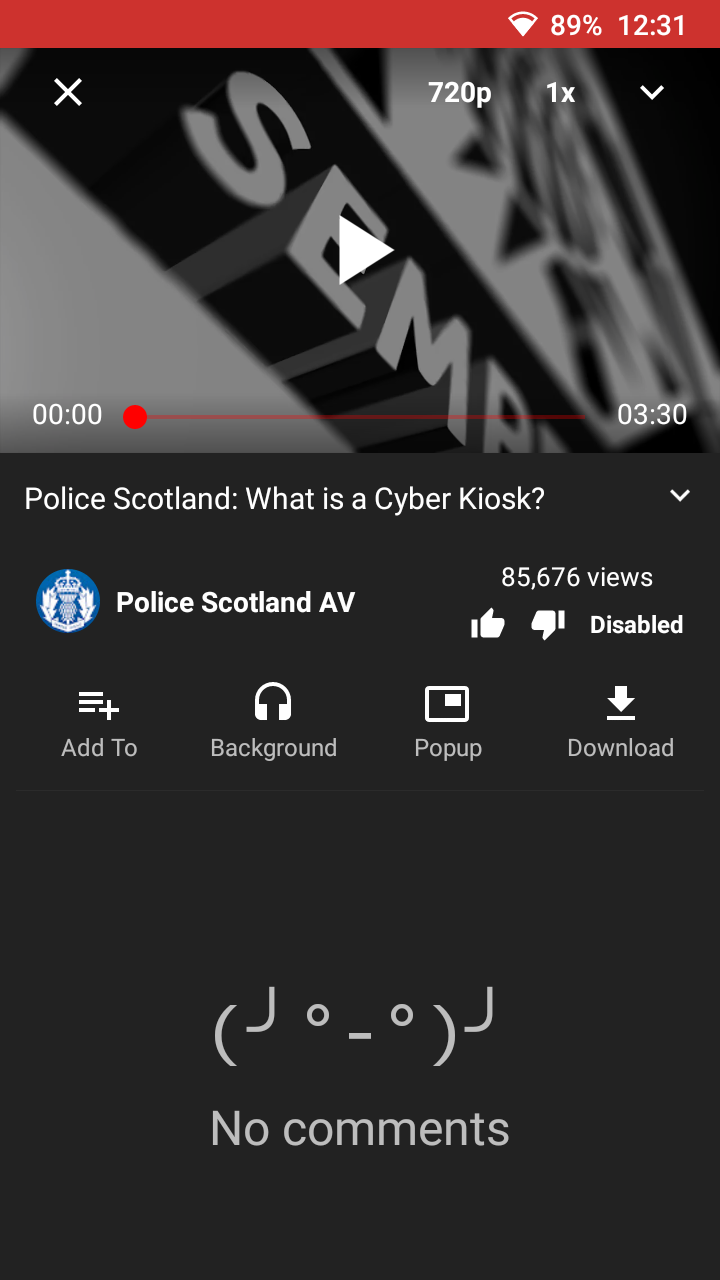Open the Police Scotland AV channel name

[x=235, y=602]
